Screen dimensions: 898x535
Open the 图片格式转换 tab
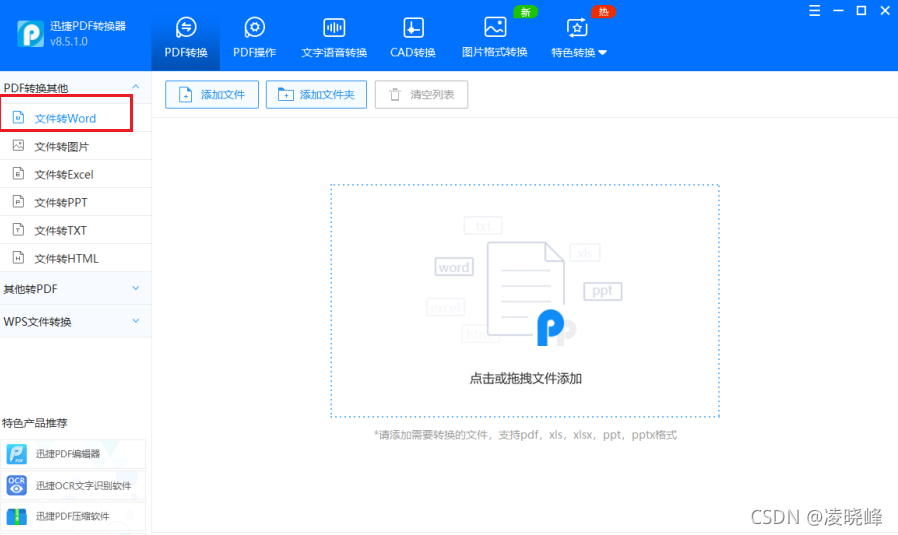point(495,37)
